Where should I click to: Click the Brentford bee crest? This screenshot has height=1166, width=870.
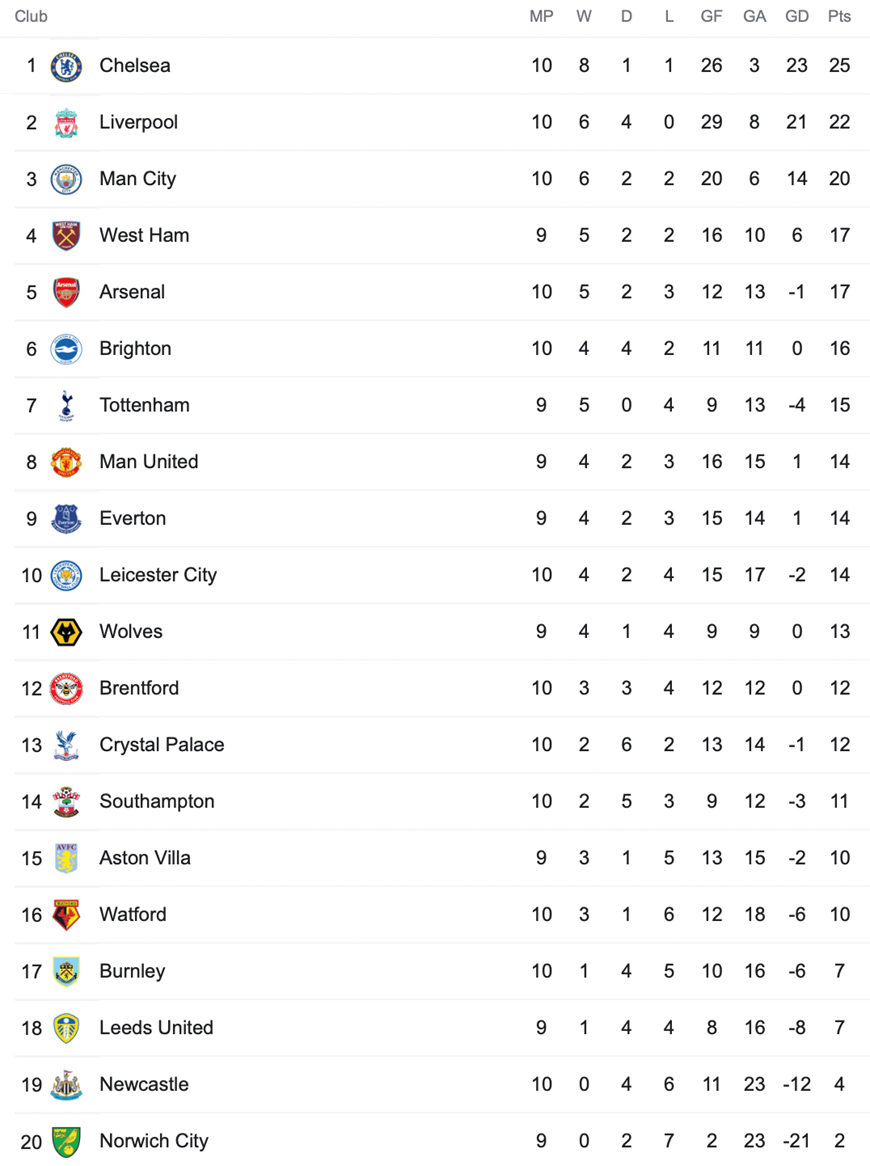66,689
